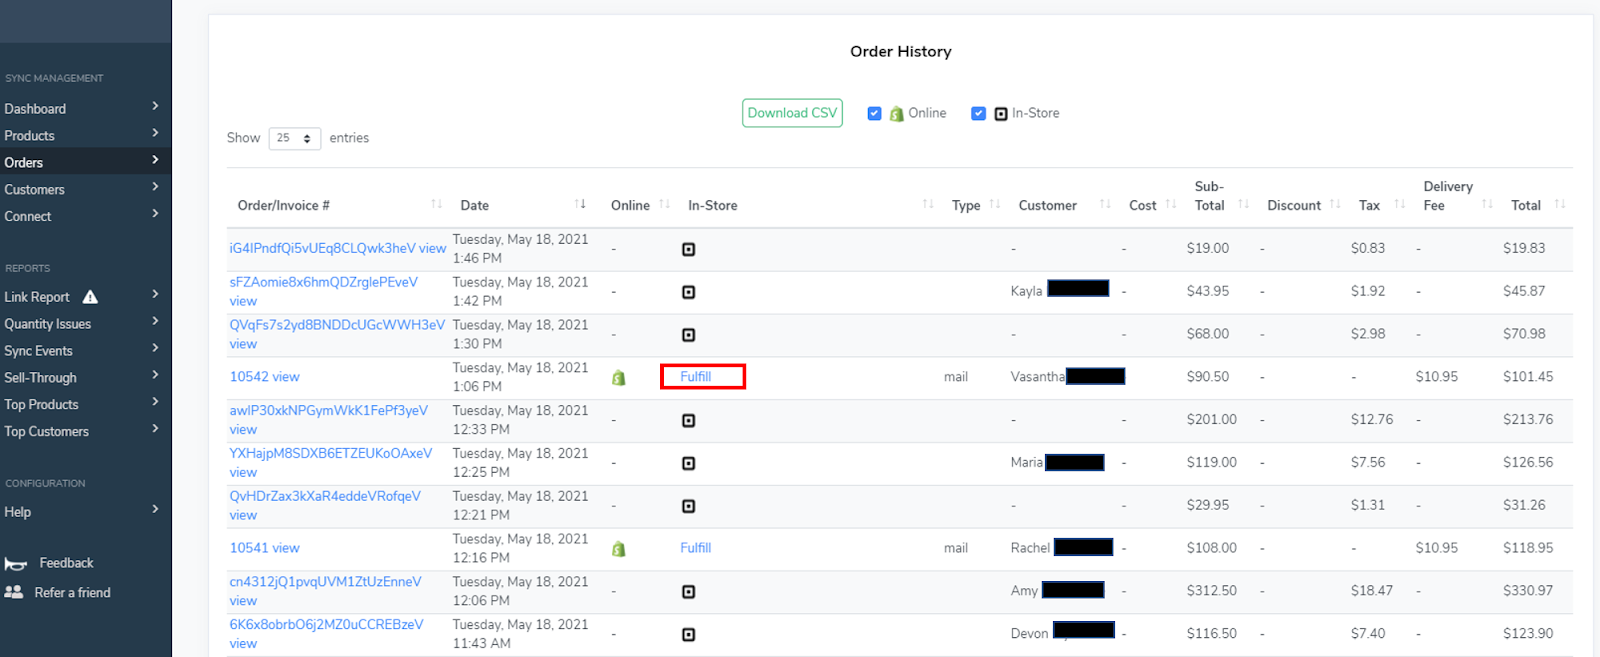Click Fulfill for order 10542
This screenshot has width=1600, height=657.
696,377
